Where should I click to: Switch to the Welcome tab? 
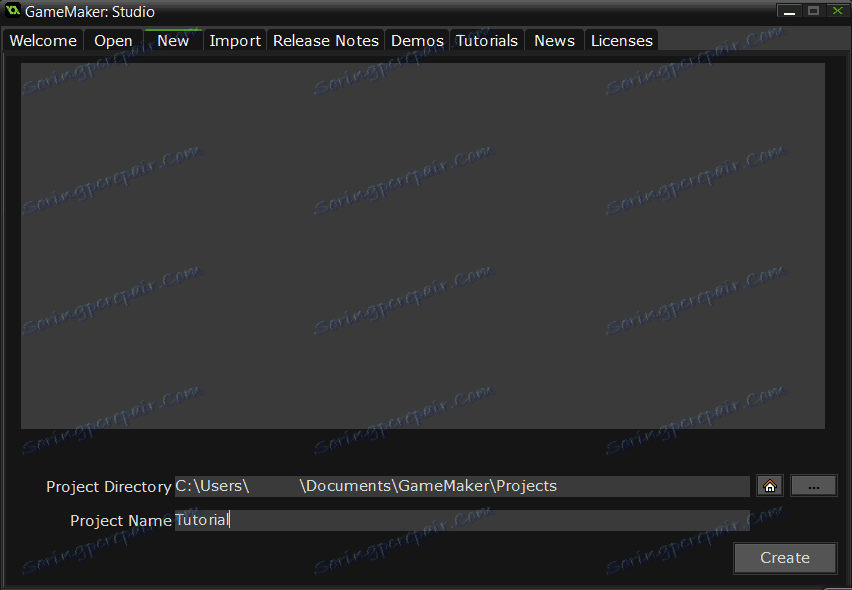pos(43,41)
